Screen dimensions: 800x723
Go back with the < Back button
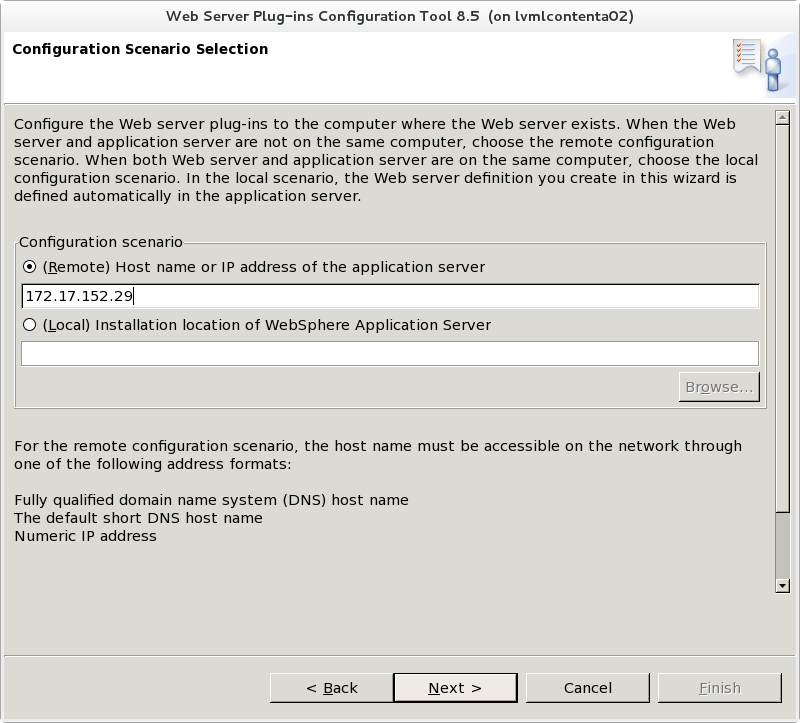[332, 688]
